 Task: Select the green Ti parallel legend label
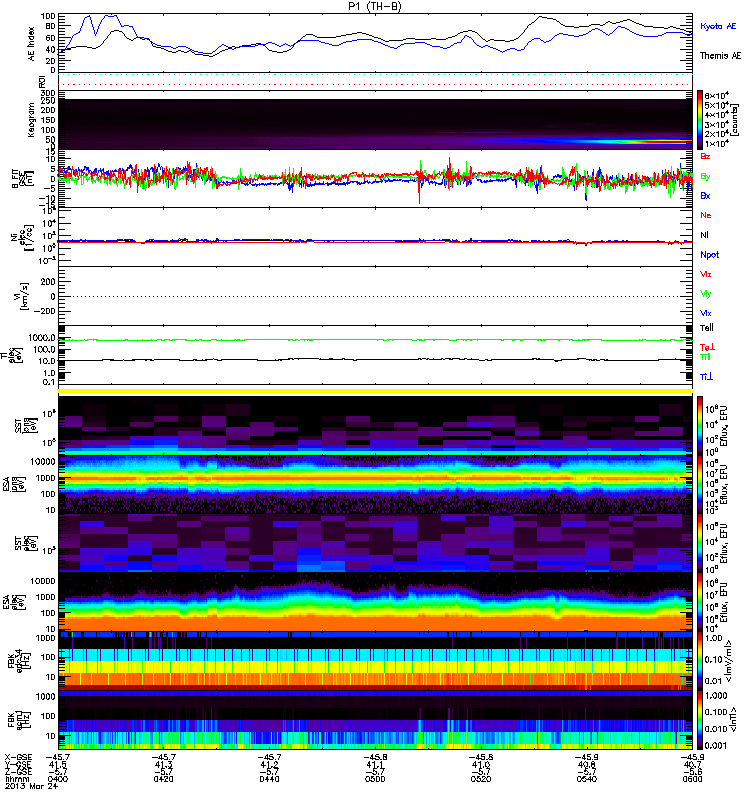pyautogui.click(x=705, y=357)
